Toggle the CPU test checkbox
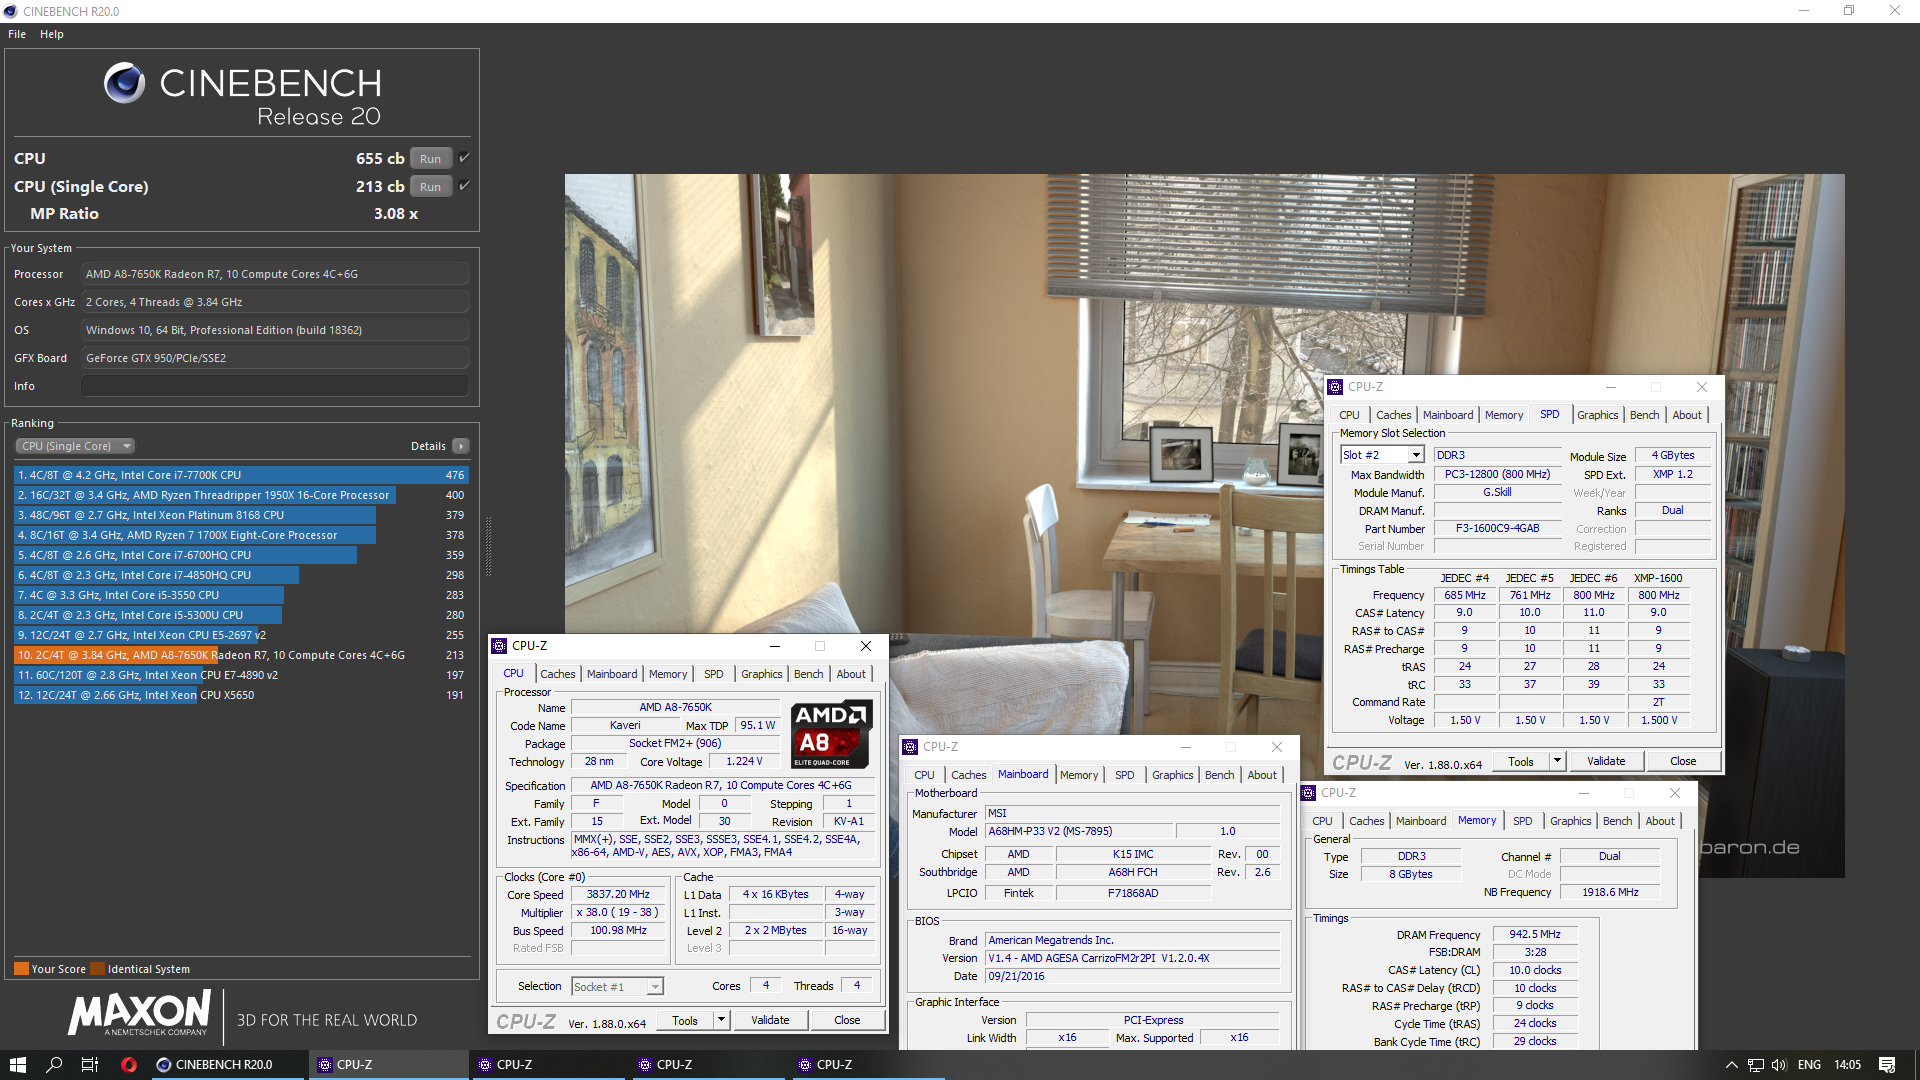The height and width of the screenshot is (1080, 1920). (x=464, y=158)
